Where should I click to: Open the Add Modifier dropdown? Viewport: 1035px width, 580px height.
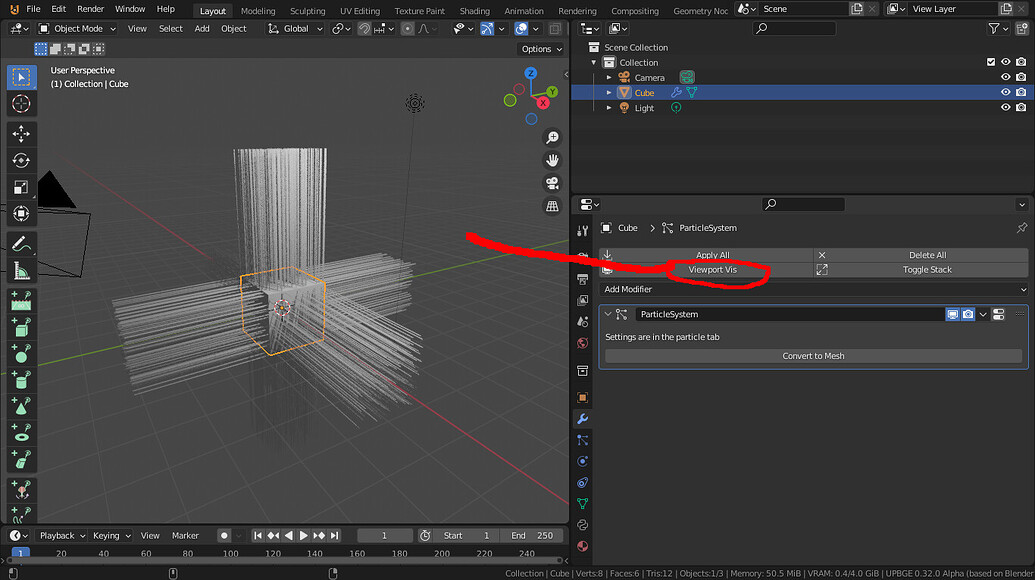(813, 289)
